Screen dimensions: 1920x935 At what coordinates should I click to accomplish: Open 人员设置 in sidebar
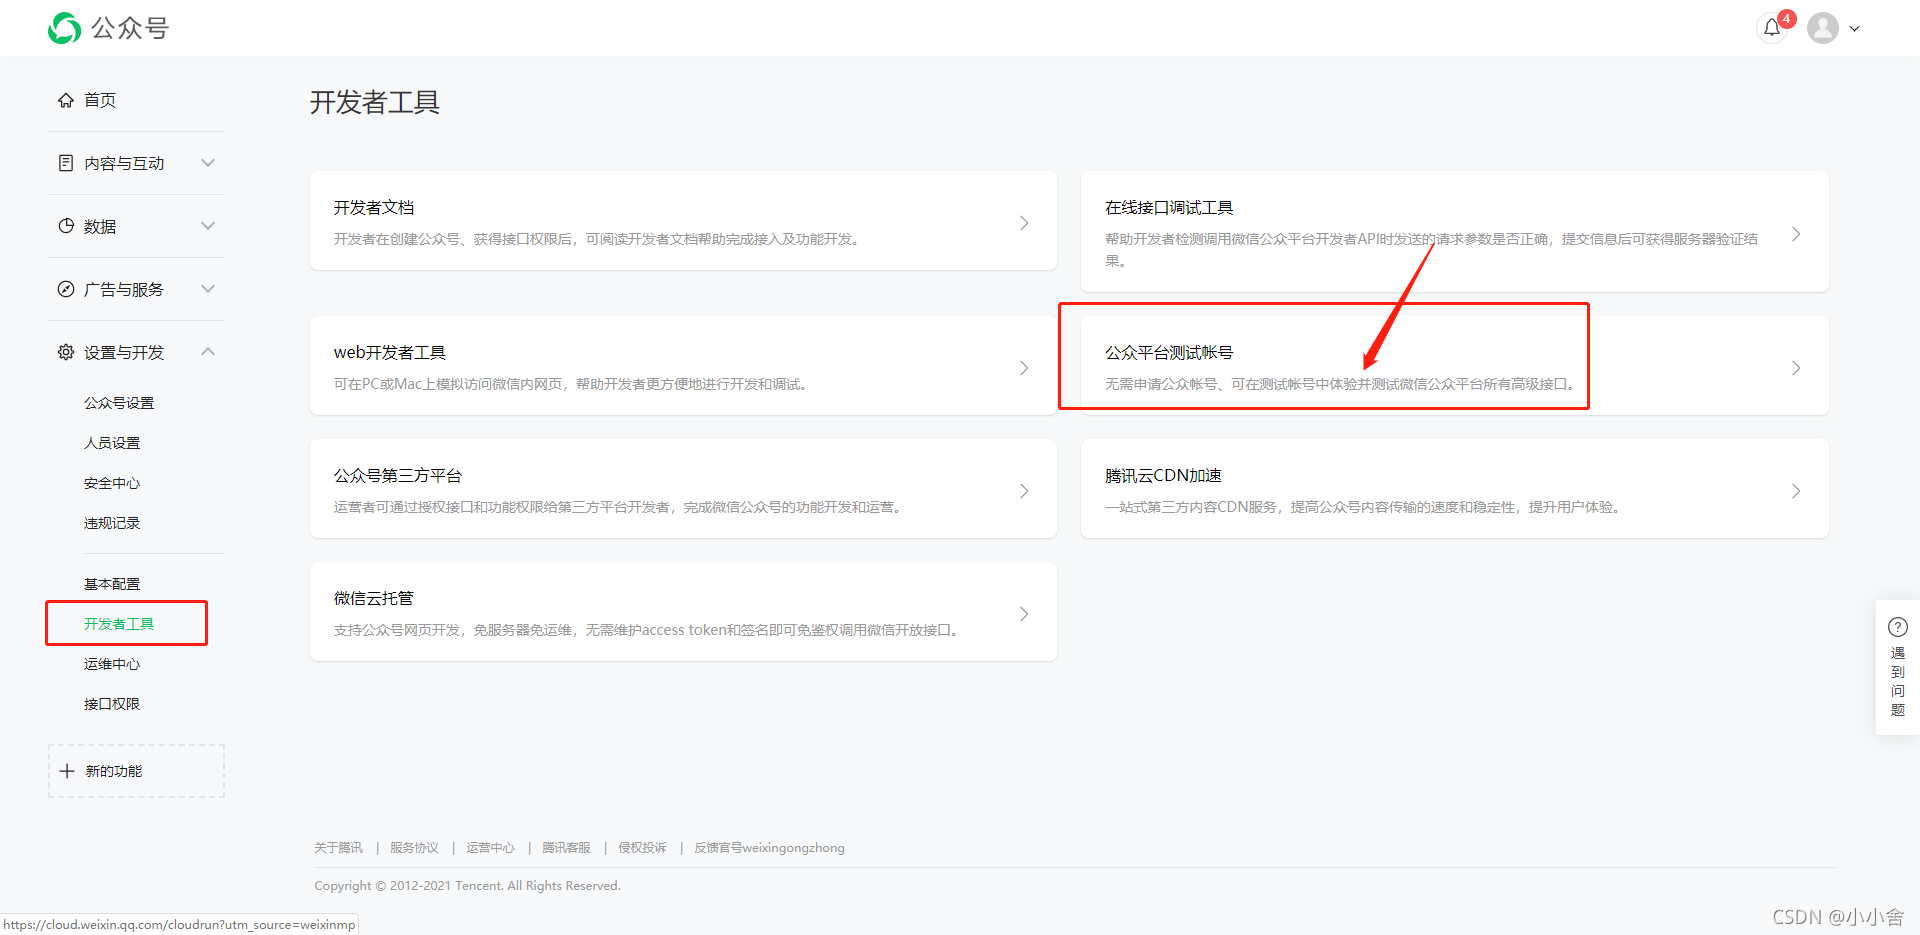[x=112, y=443]
